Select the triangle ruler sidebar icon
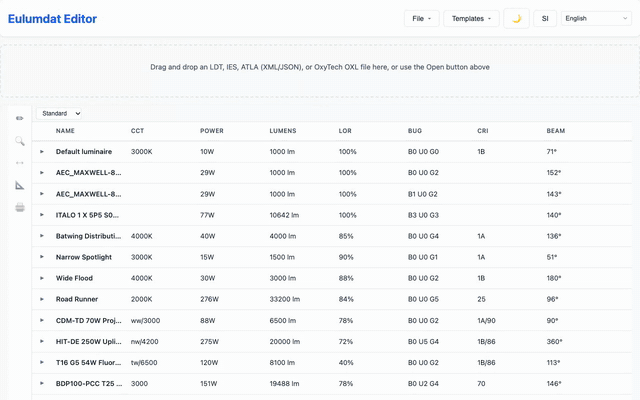 (x=20, y=185)
